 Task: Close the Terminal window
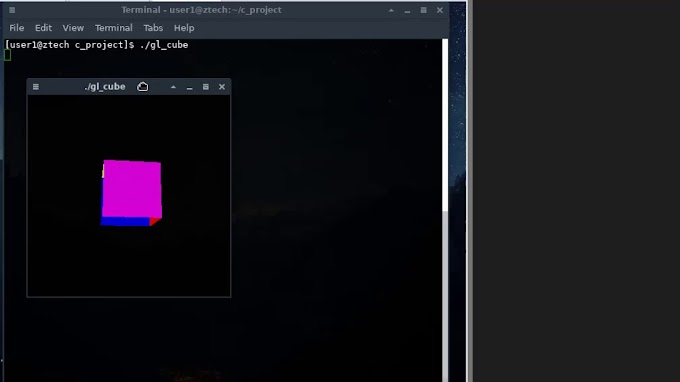coord(440,10)
